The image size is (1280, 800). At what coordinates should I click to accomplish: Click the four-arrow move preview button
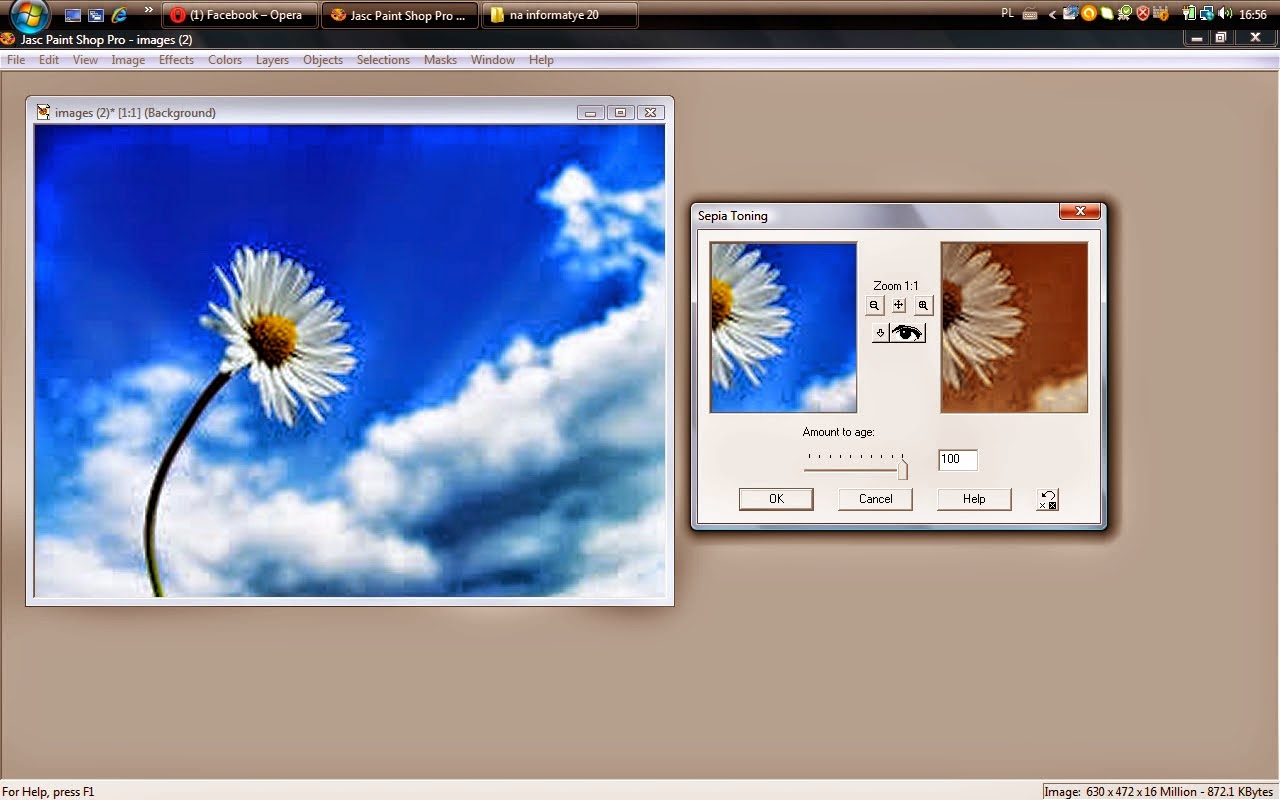(899, 306)
